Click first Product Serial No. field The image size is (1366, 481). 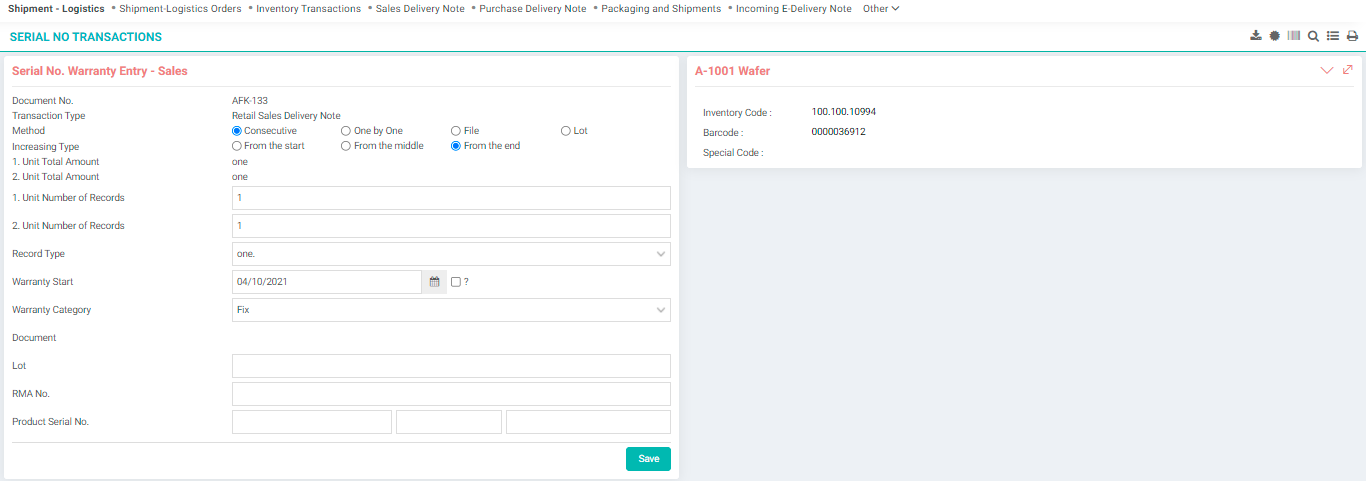point(312,422)
